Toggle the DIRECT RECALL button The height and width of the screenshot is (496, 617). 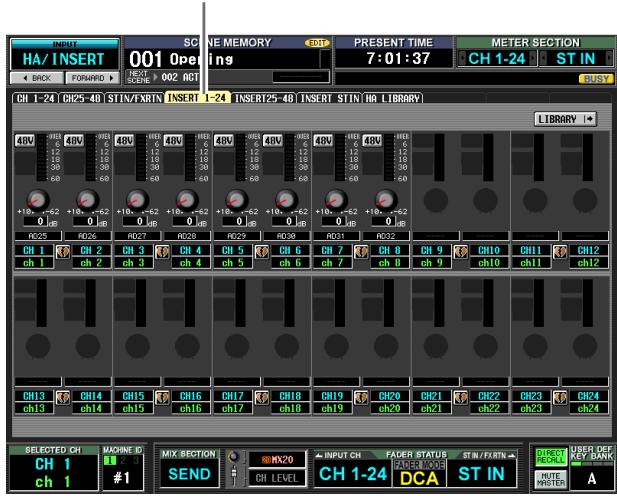[x=551, y=457]
